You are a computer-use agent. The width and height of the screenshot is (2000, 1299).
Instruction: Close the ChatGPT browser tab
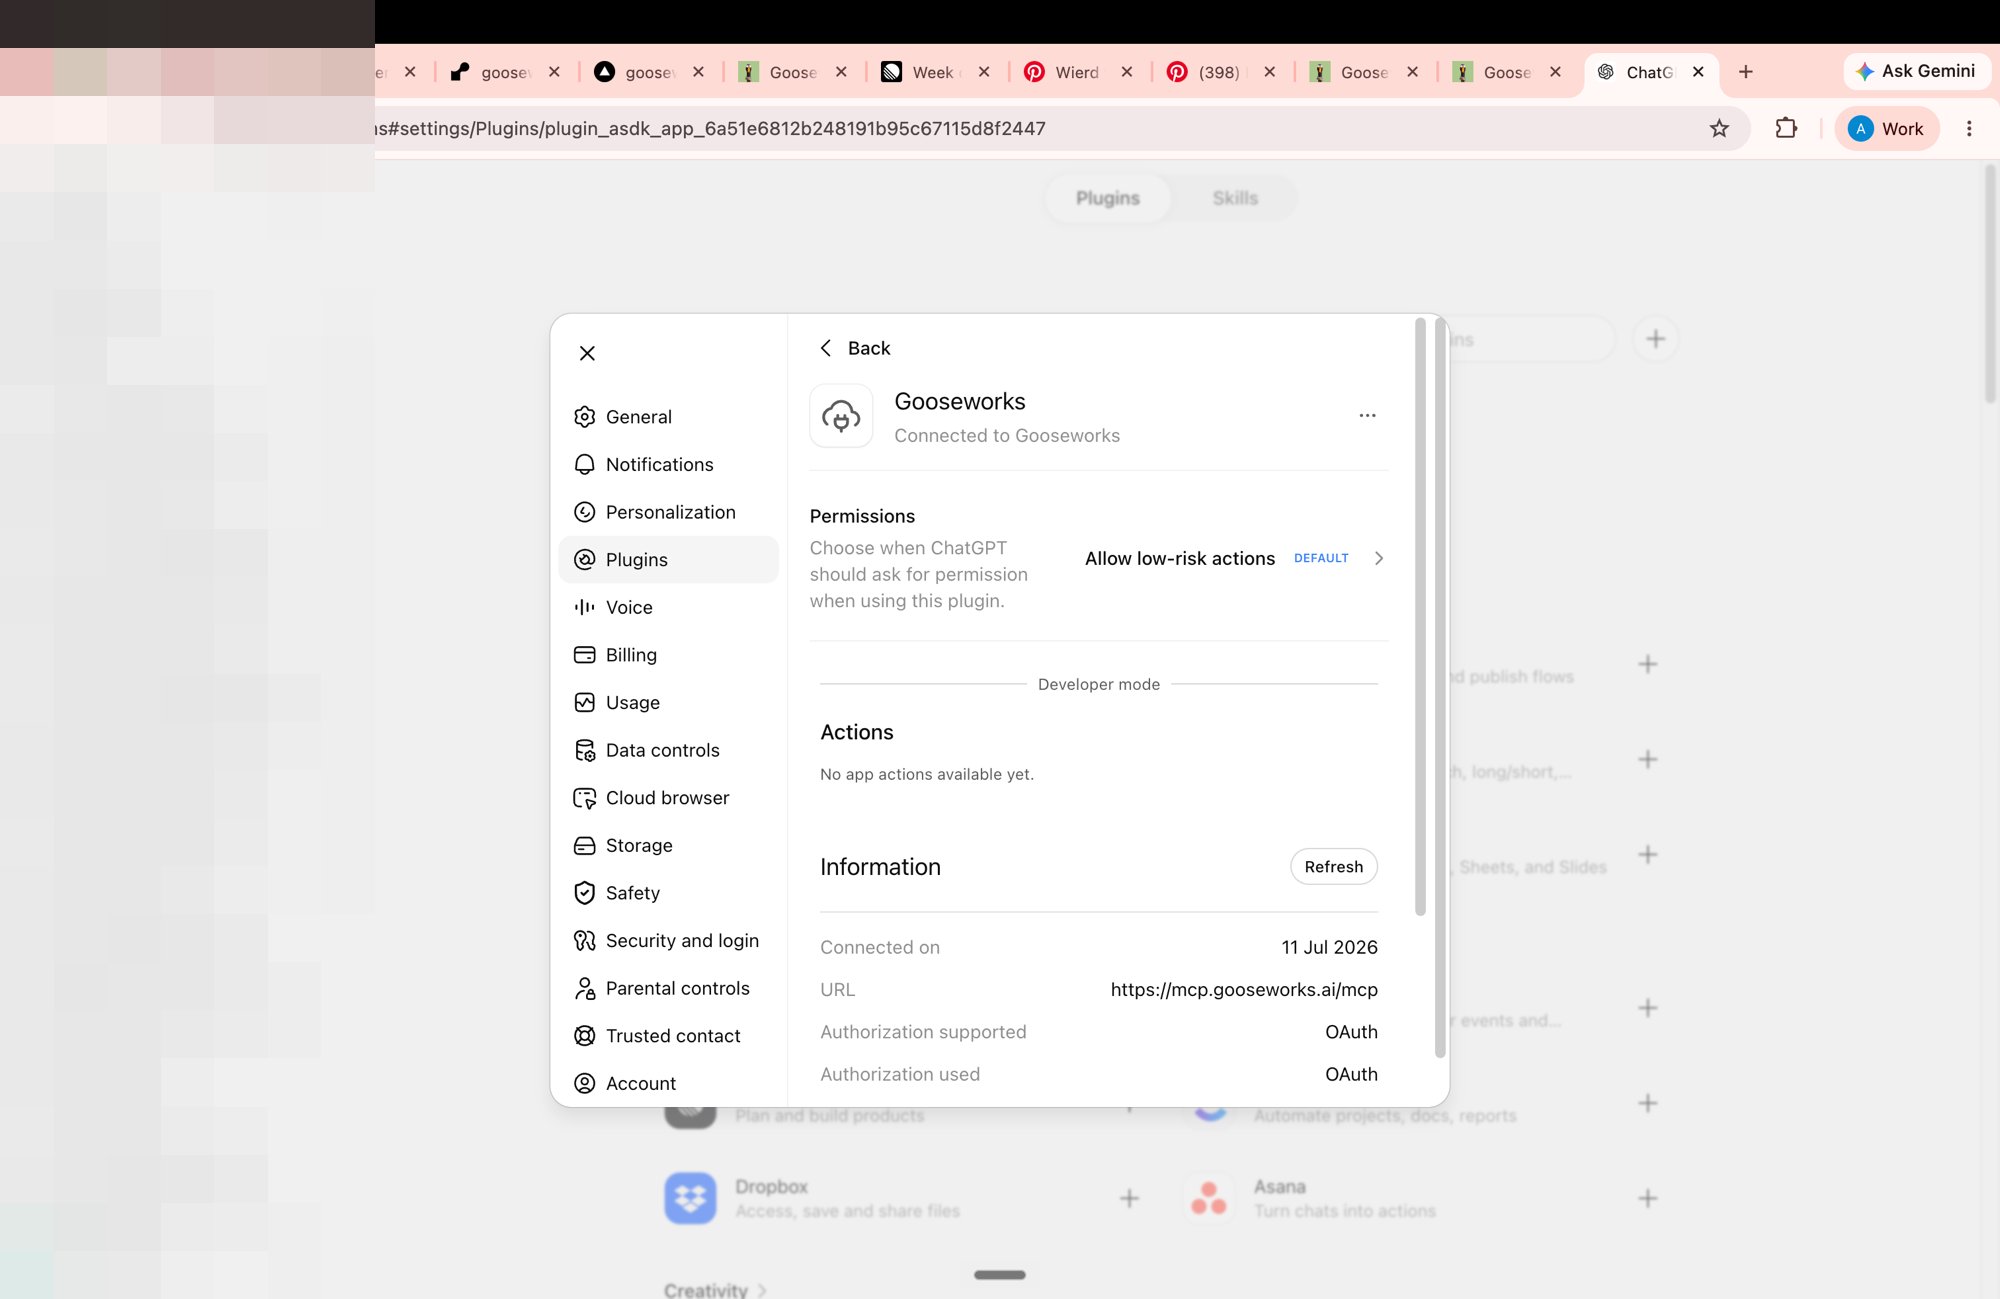tap(1698, 72)
